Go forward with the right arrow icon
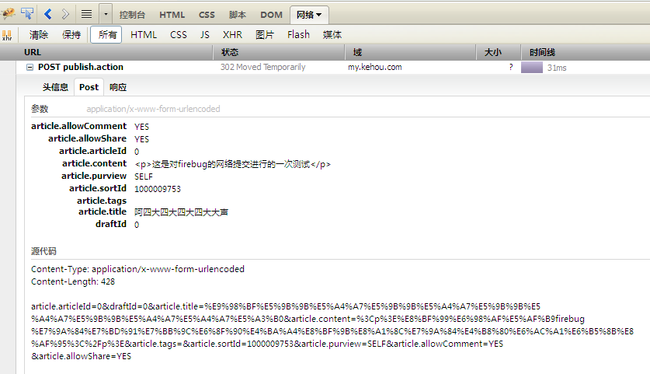This screenshot has width=650, height=374. click(x=65, y=14)
